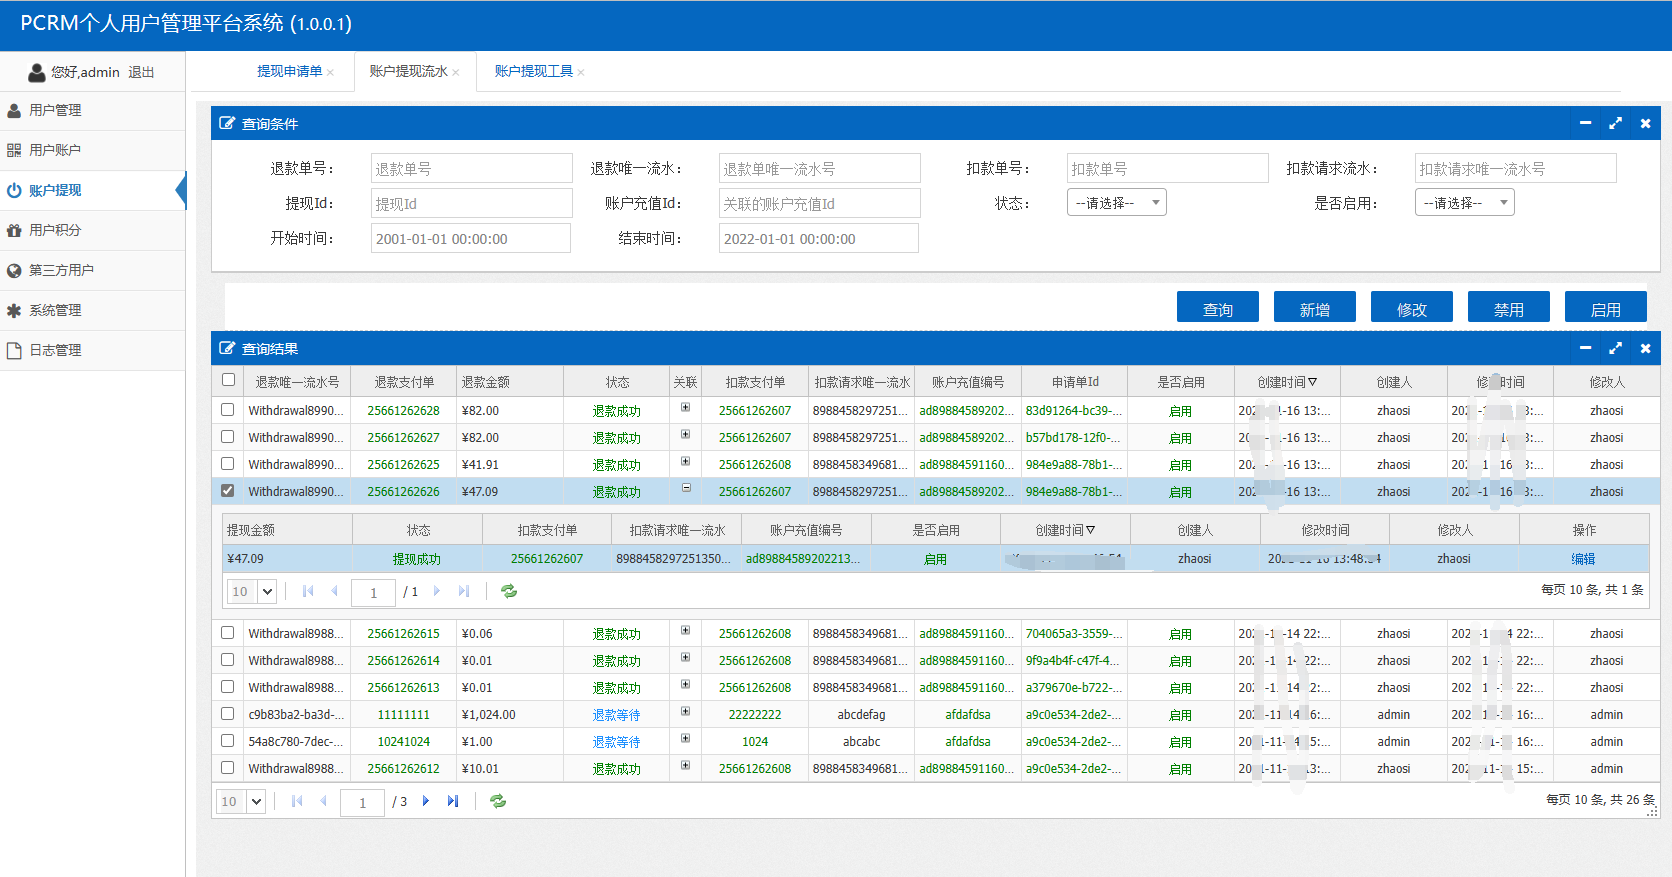The image size is (1672, 877).
Task: Open 用户积分 in the sidebar menu
Action: pyautogui.click(x=55, y=230)
